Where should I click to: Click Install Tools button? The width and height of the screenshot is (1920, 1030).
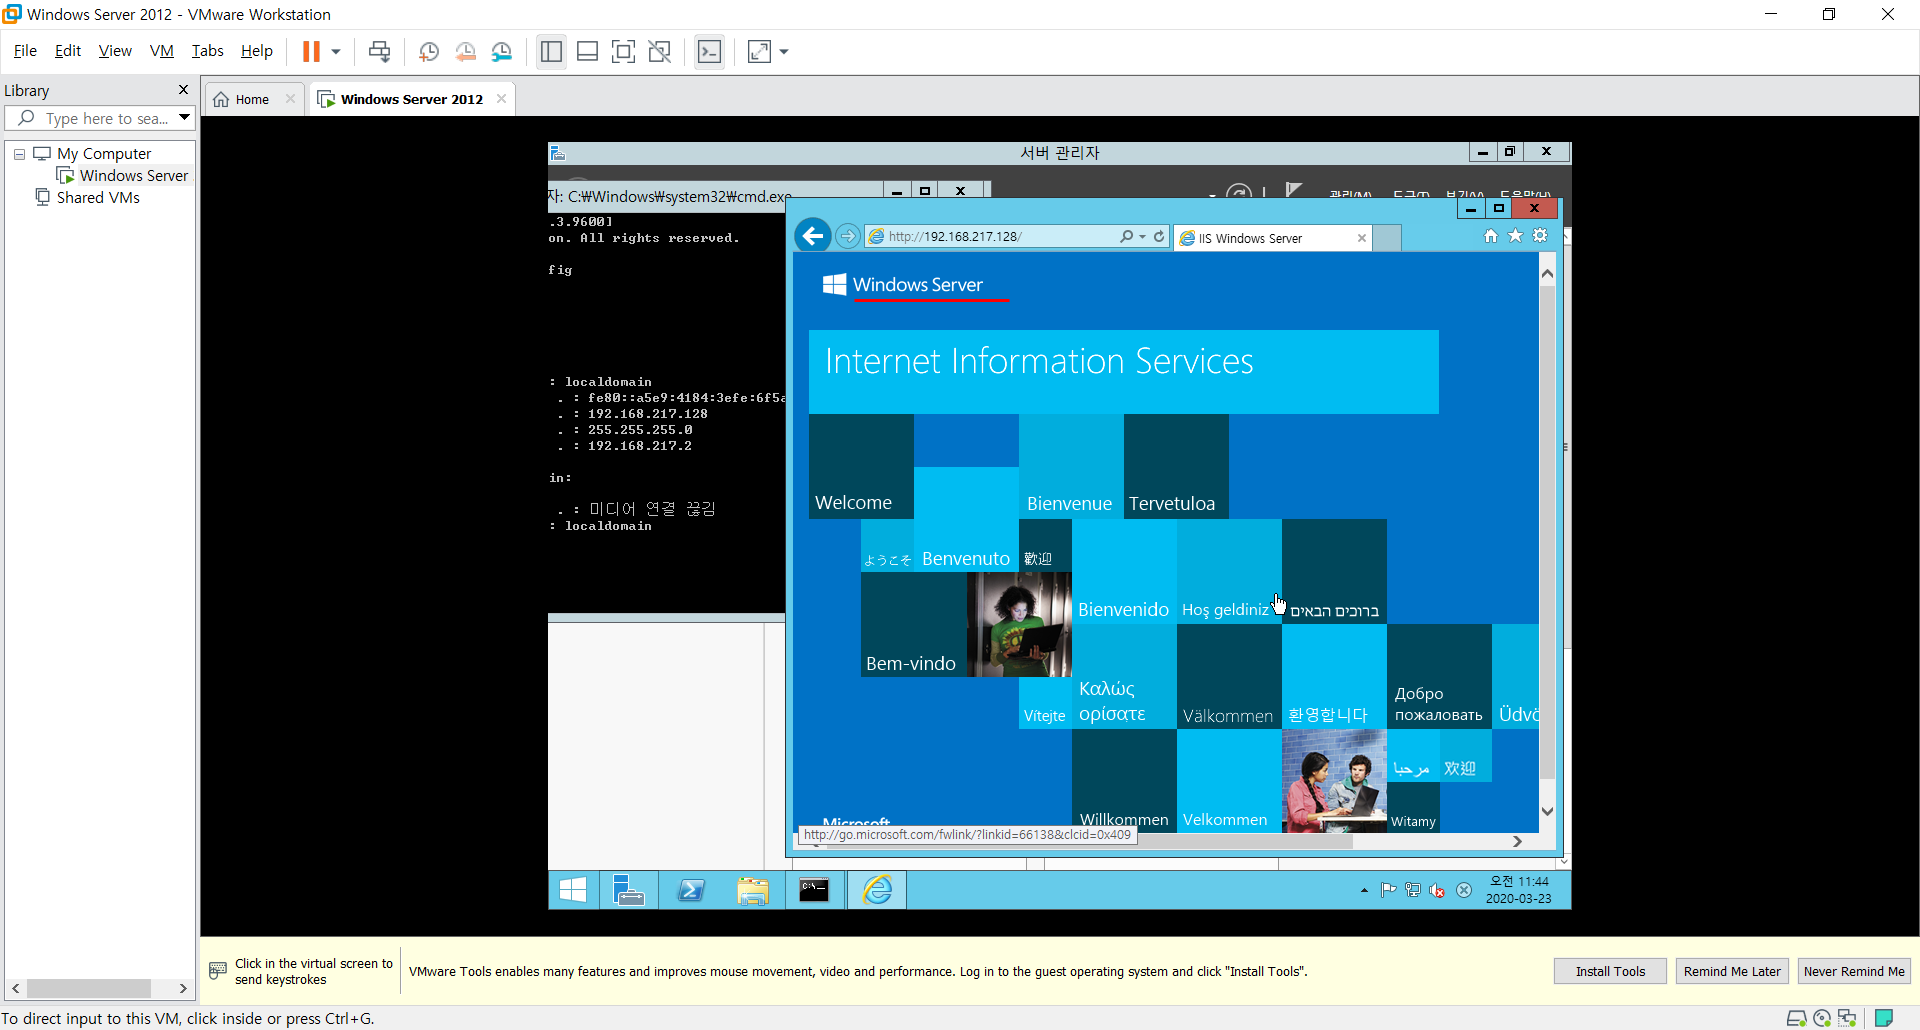(1610, 971)
